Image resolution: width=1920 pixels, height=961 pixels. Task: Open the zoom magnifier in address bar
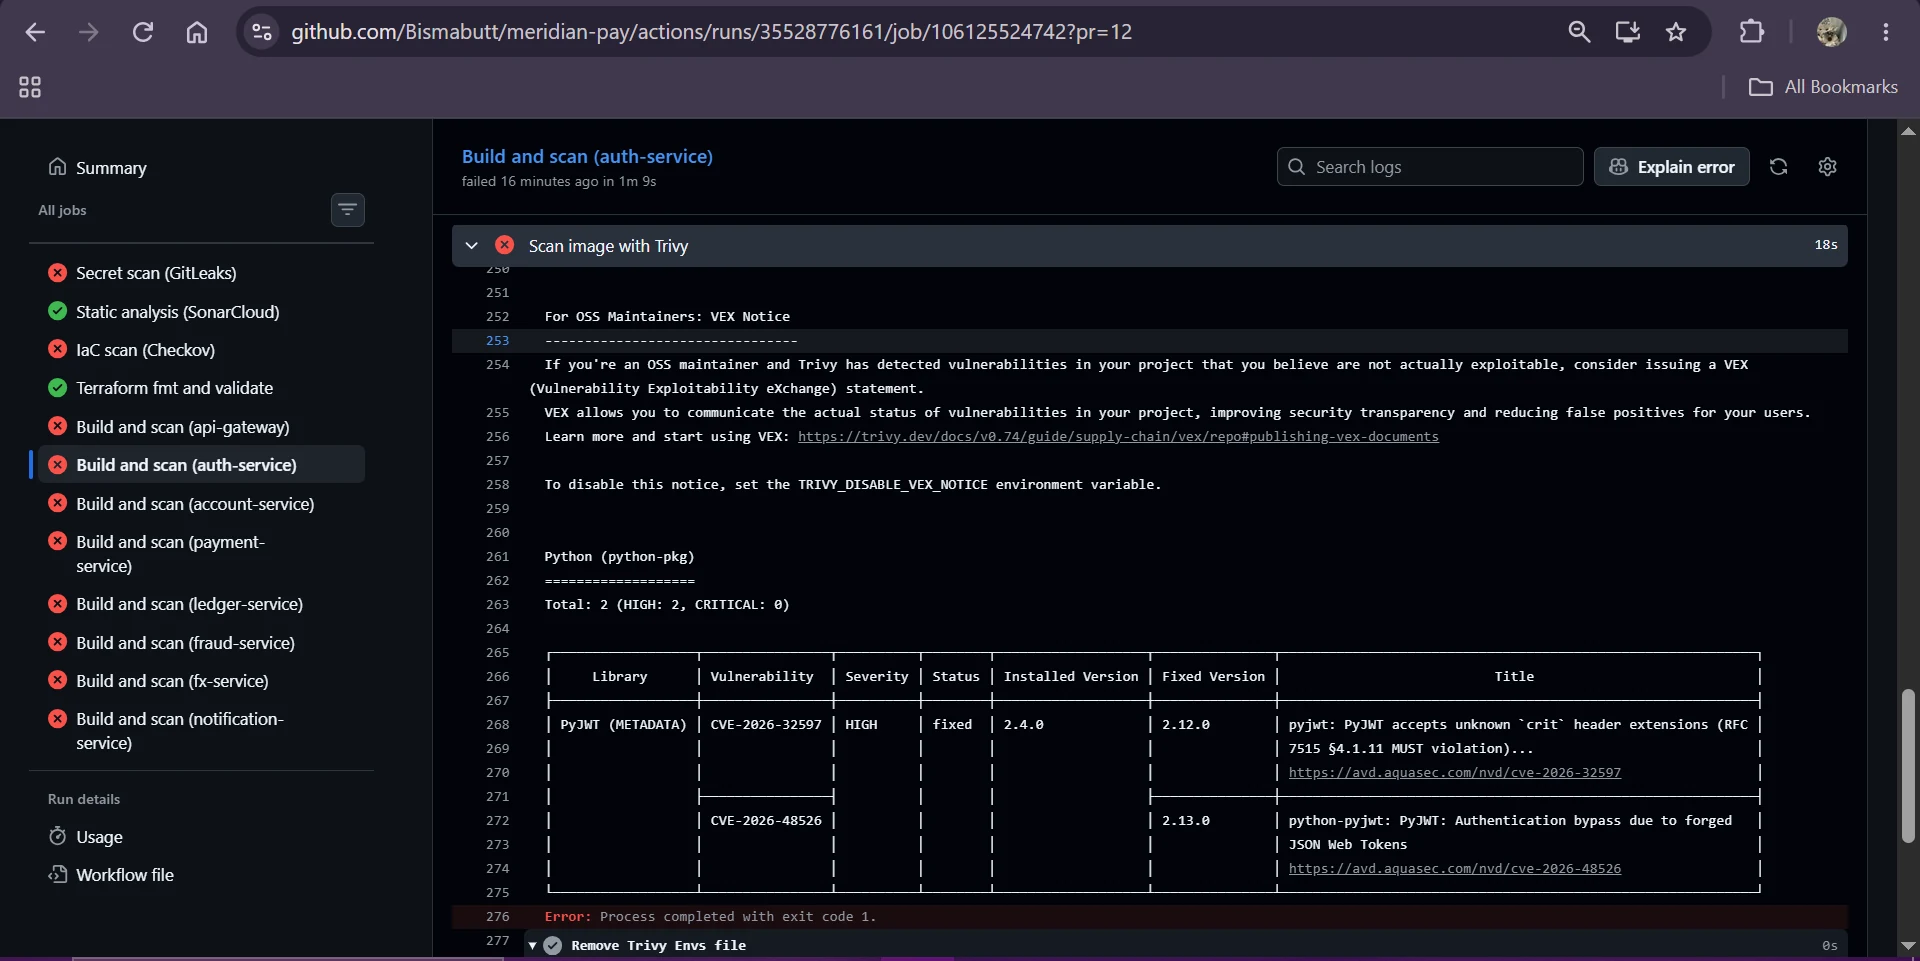pos(1579,32)
